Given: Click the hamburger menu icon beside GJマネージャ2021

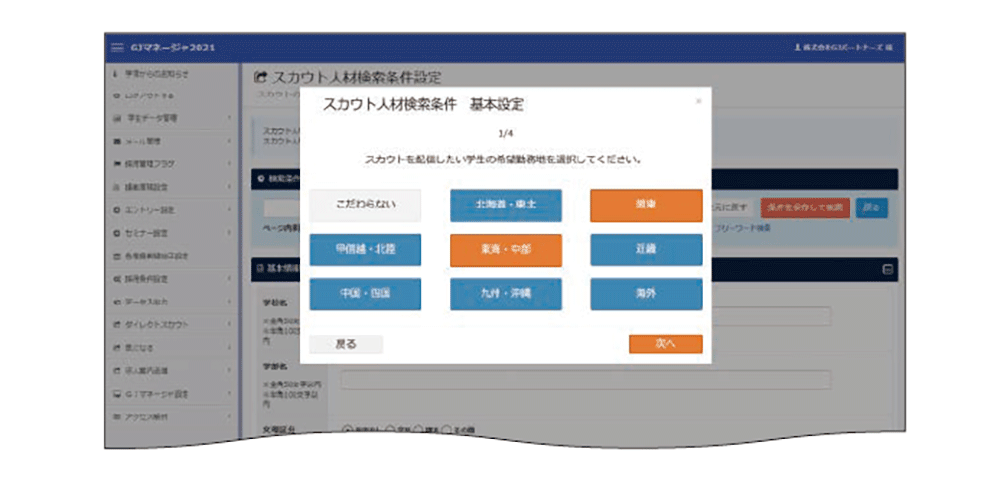Looking at the screenshot, I should (x=117, y=49).
